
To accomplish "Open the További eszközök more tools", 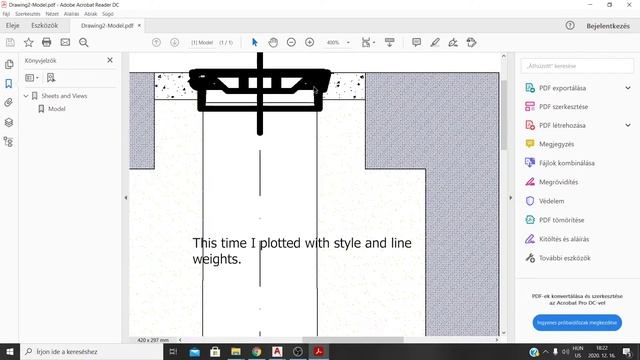I will (x=564, y=258).
